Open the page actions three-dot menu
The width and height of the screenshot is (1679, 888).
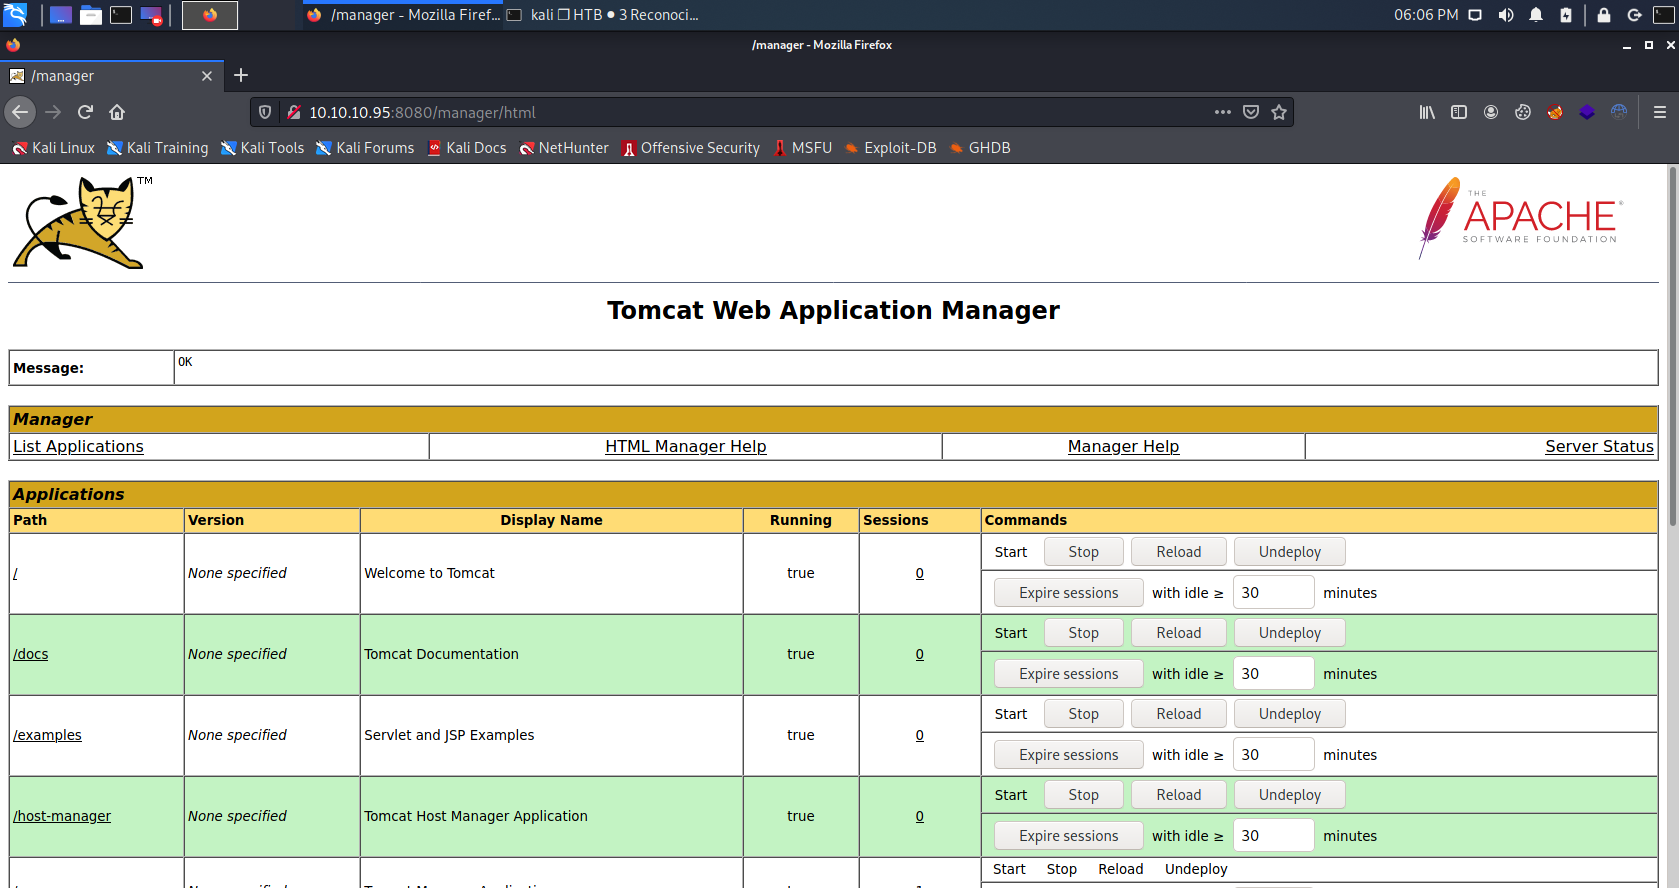tap(1222, 112)
